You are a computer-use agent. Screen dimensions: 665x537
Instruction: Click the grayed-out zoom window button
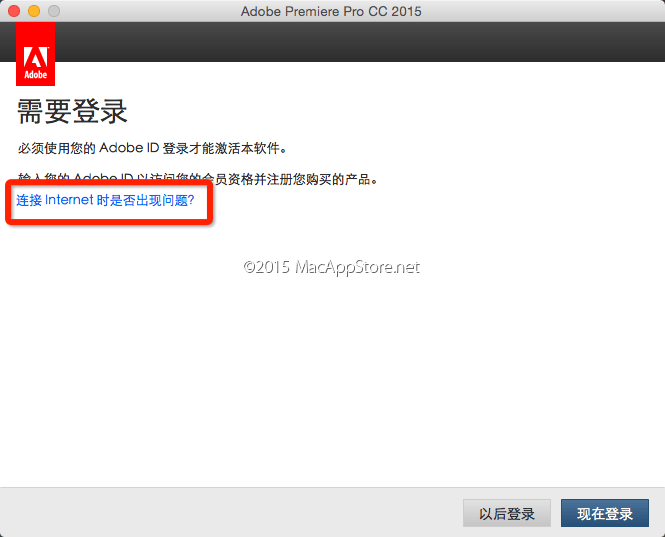54,11
